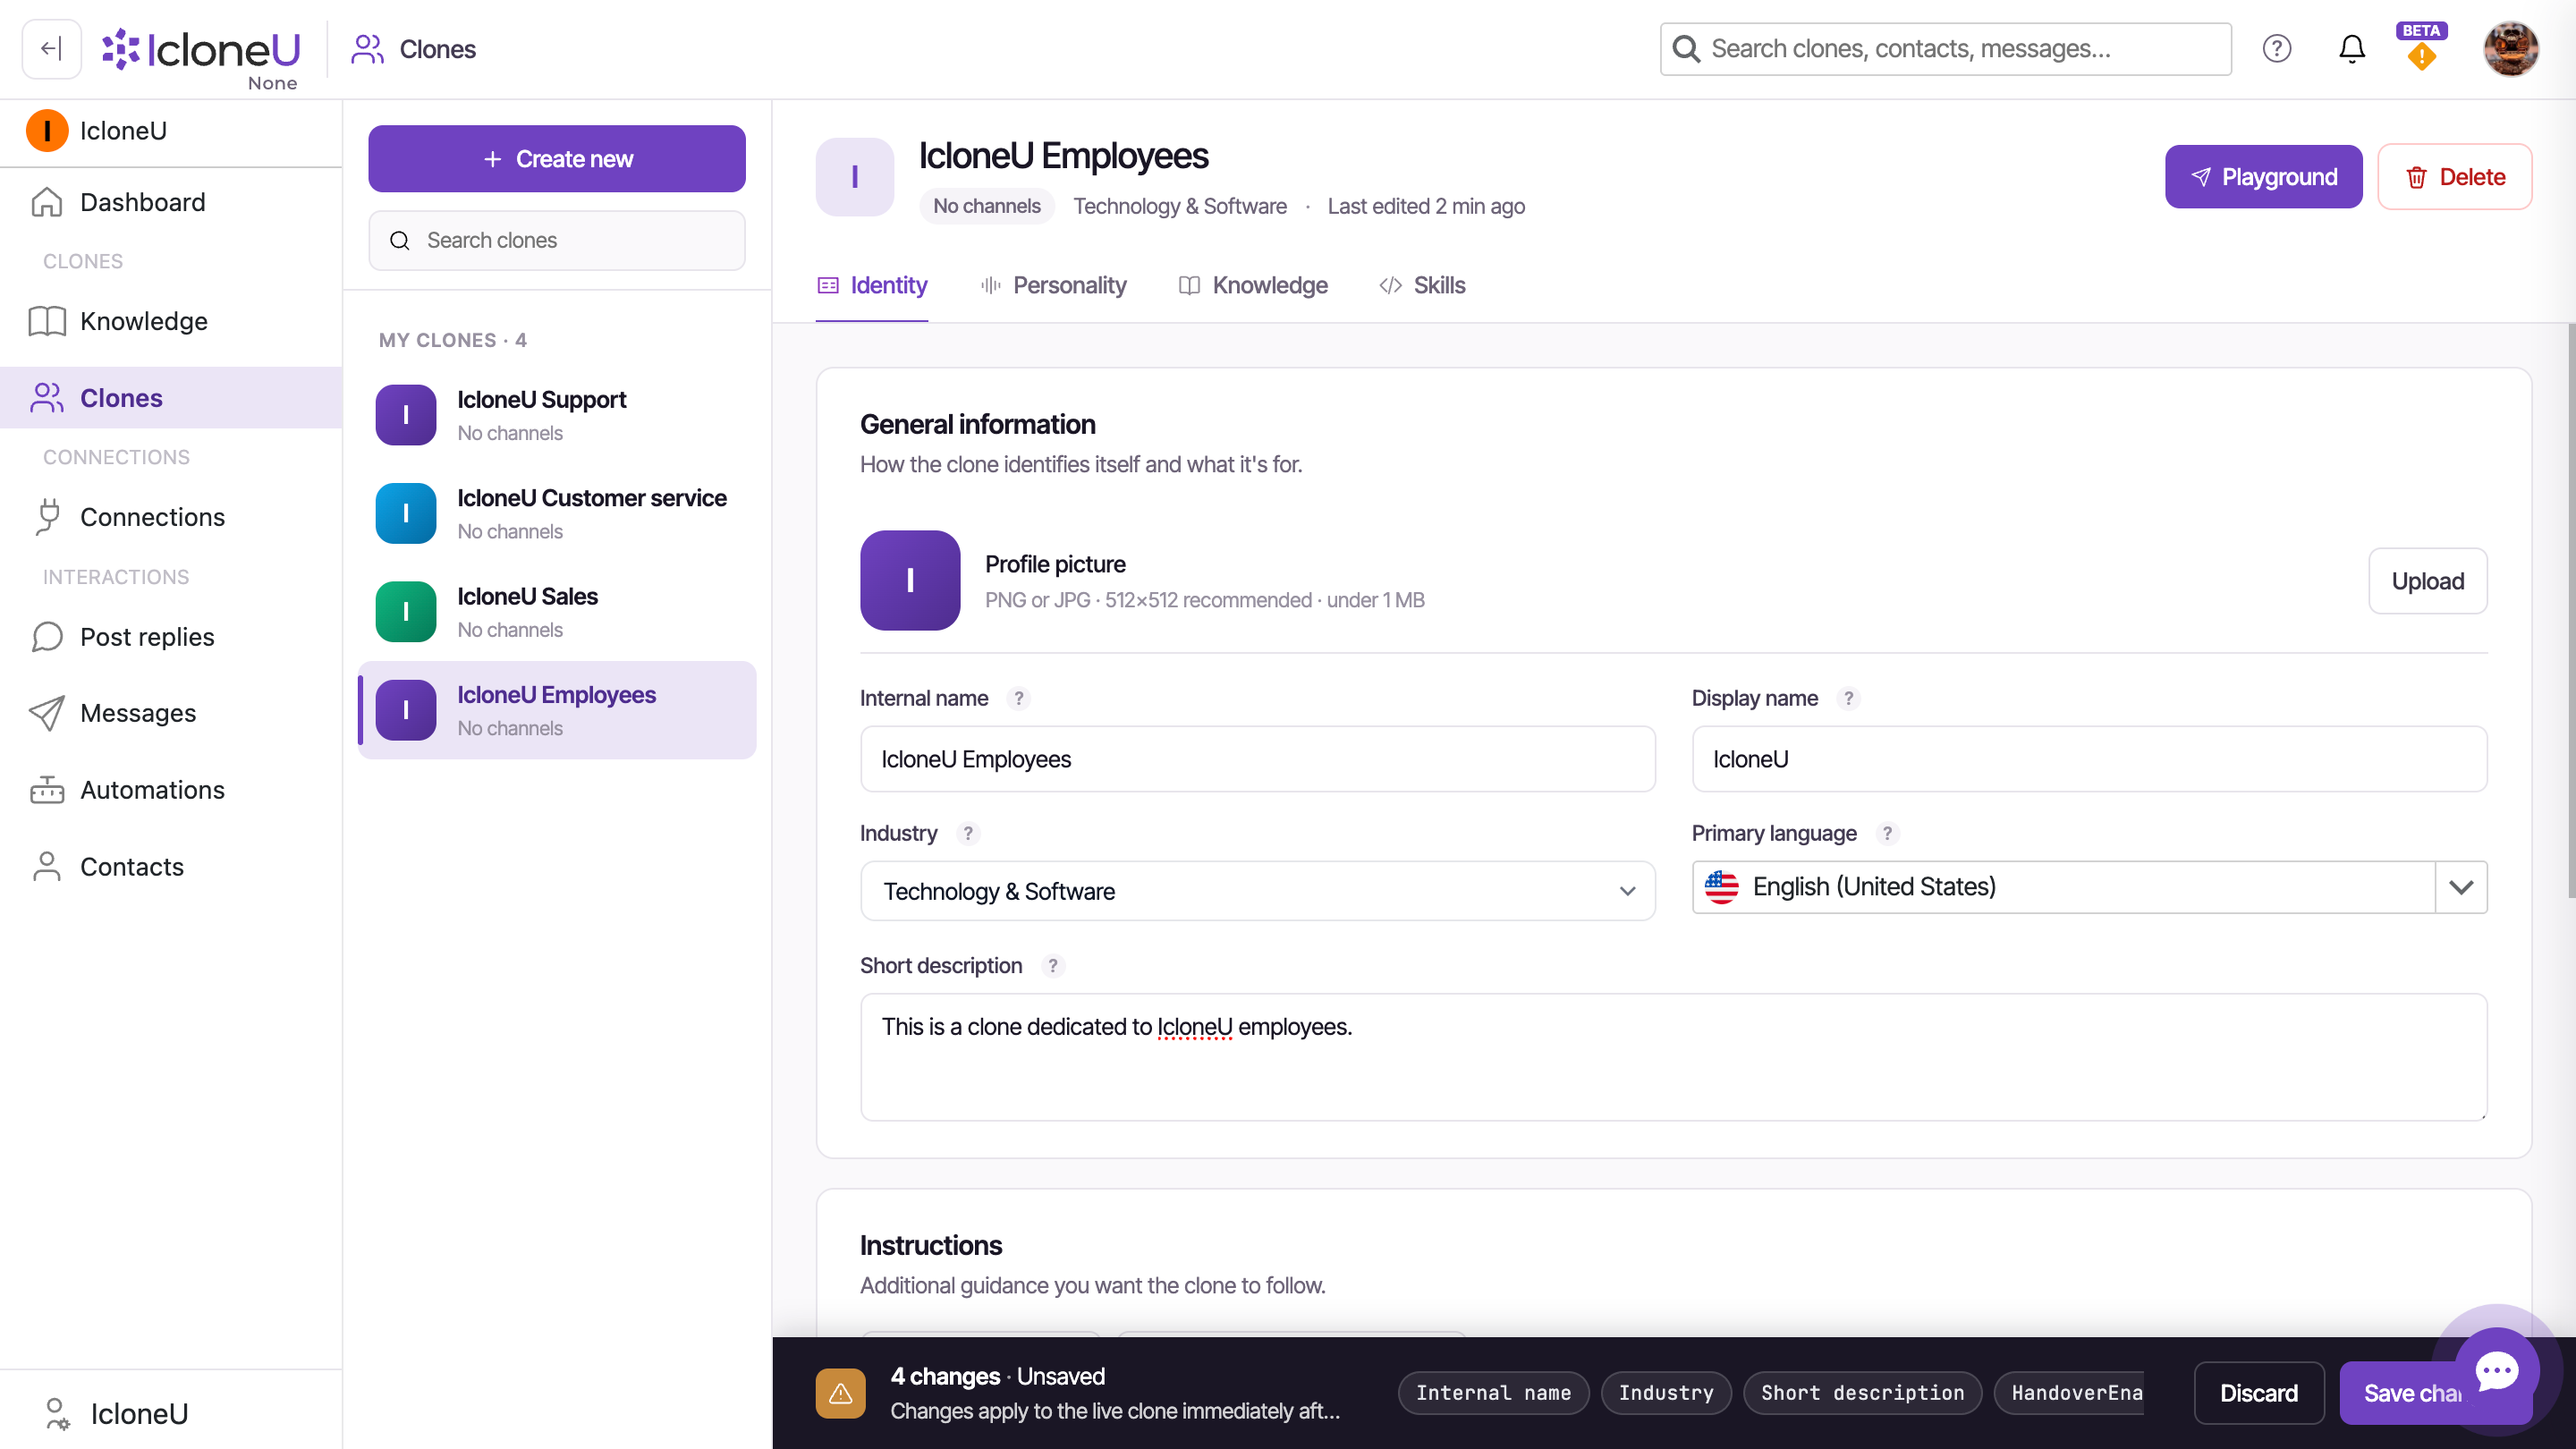Click the purple profile picture thumbnail

point(910,580)
